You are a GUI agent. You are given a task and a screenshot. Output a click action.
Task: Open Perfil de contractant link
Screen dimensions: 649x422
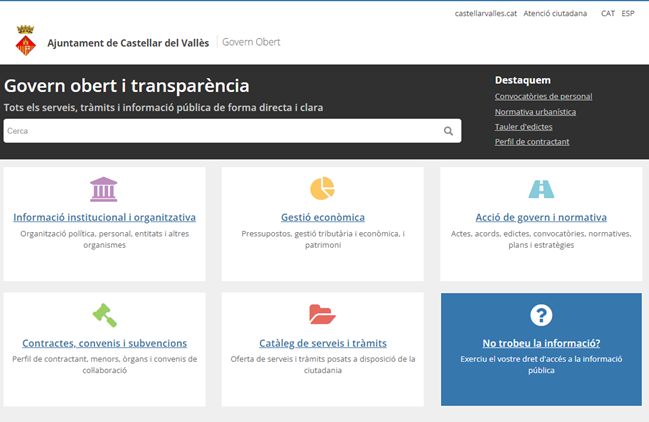[x=532, y=142]
